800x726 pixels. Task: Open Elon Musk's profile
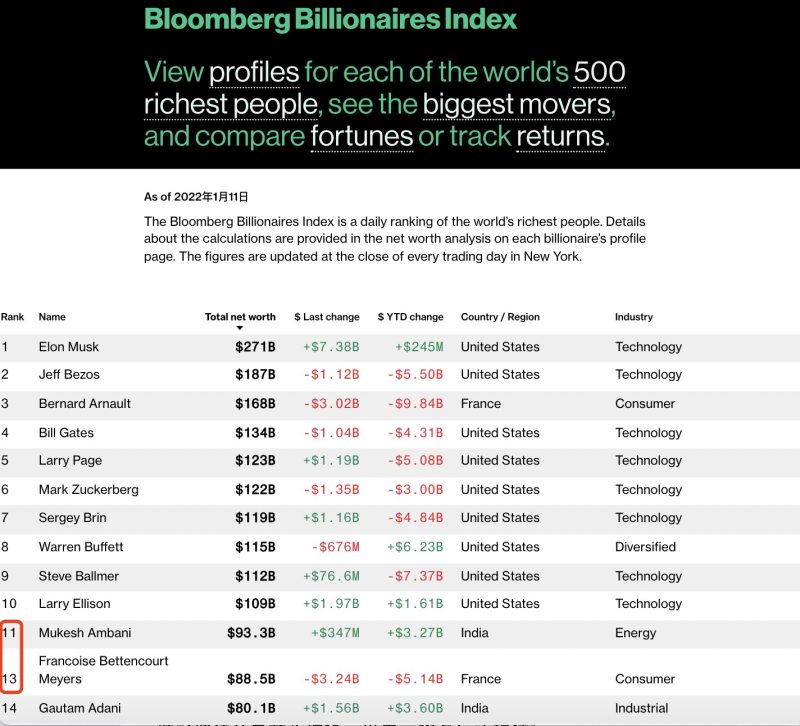coord(68,347)
